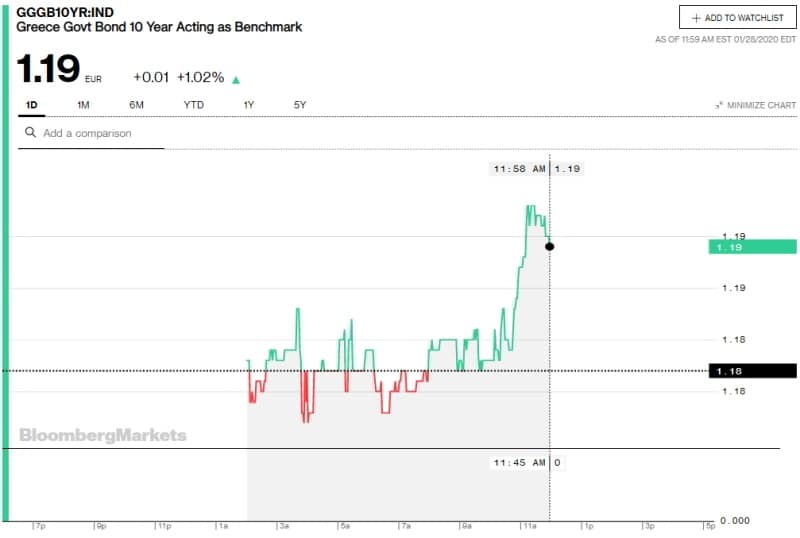Select the 1D time range tab
Screen dimensions: 800x538
(32, 105)
